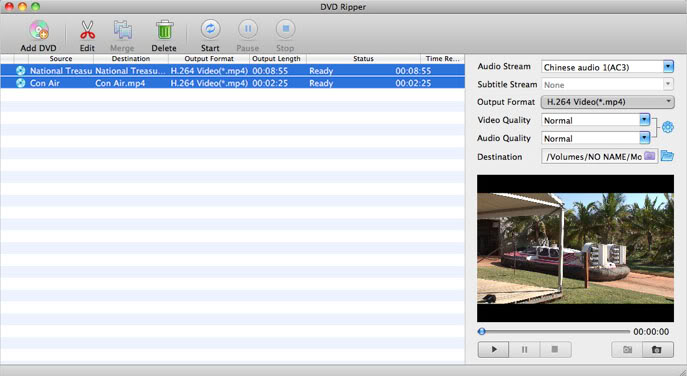Delete selected item with trash icon
687x376 pixels.
(164, 30)
